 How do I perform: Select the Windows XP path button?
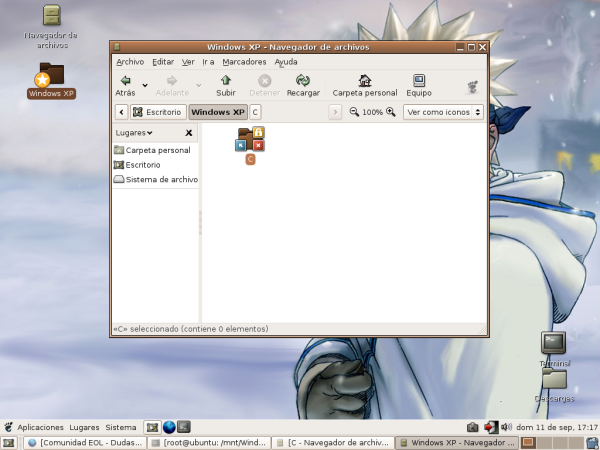tap(218, 112)
